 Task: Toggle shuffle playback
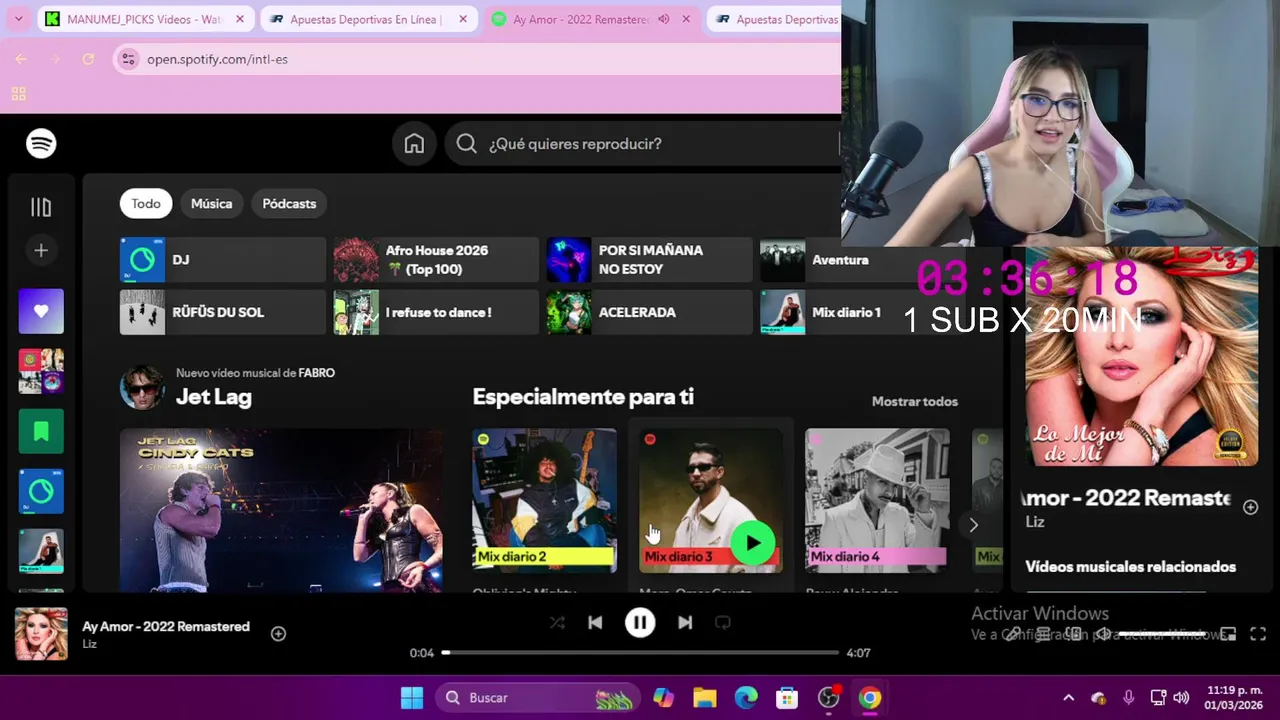pos(557,623)
